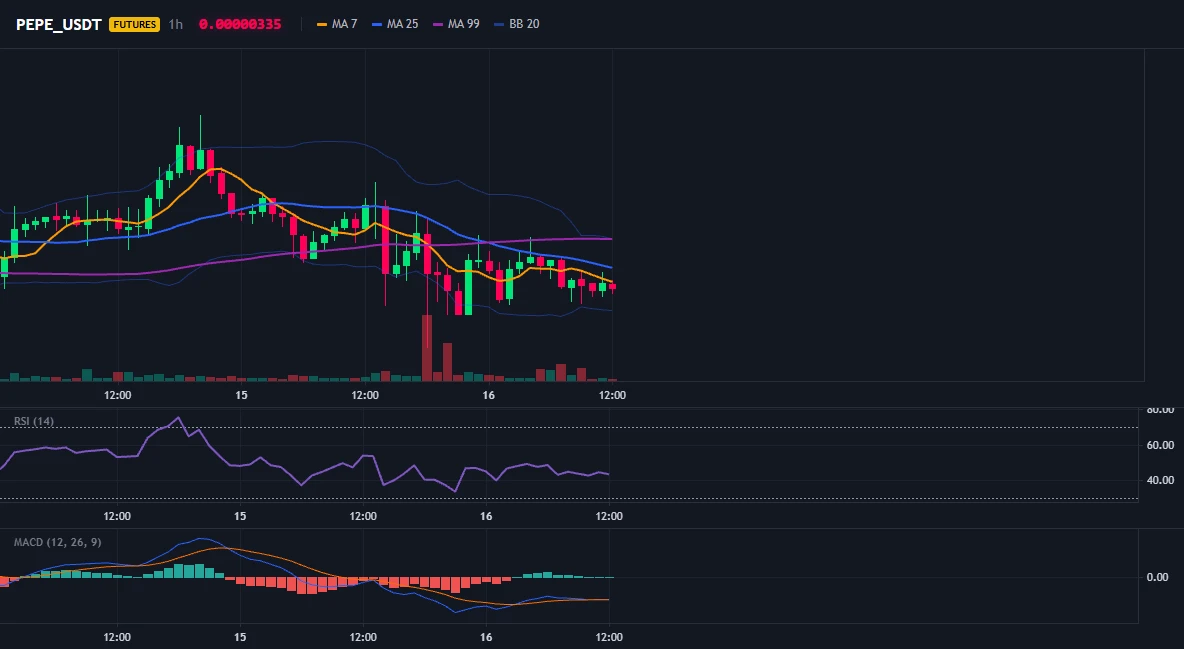Click the tallest red volume bar
Image resolution: width=1184 pixels, height=649 pixels.
[x=427, y=348]
